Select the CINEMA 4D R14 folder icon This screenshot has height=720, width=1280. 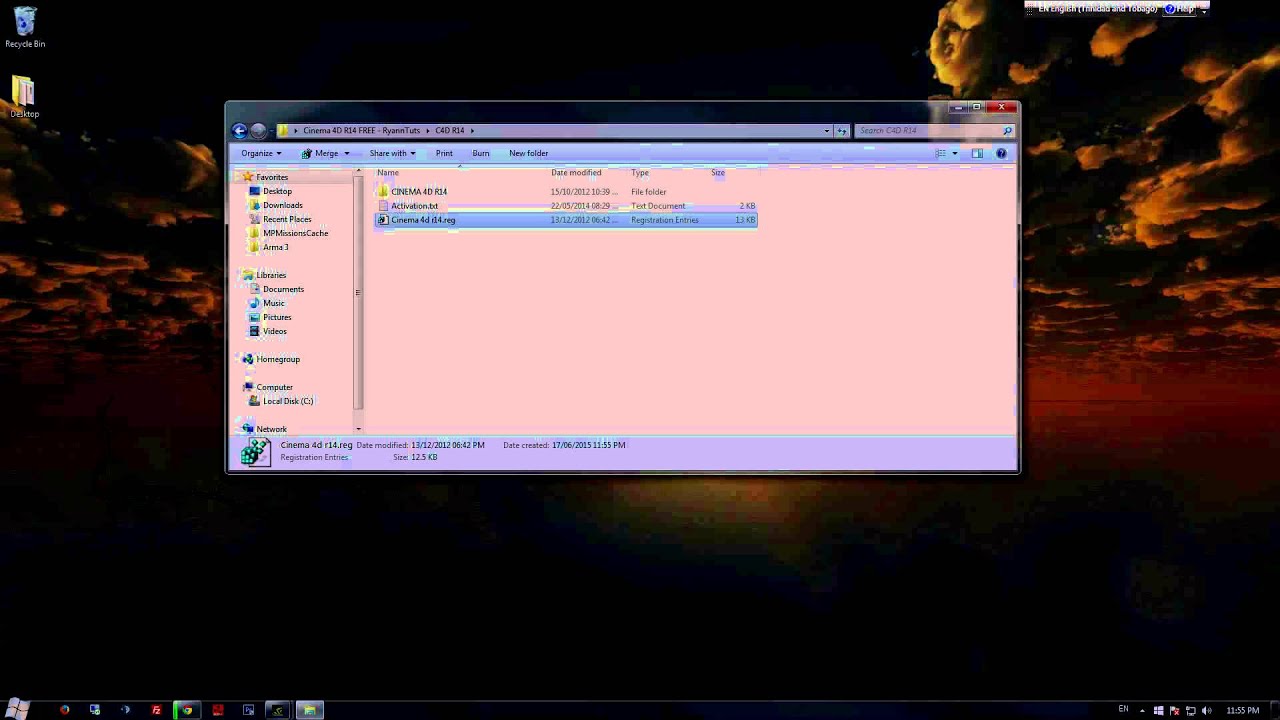383,191
